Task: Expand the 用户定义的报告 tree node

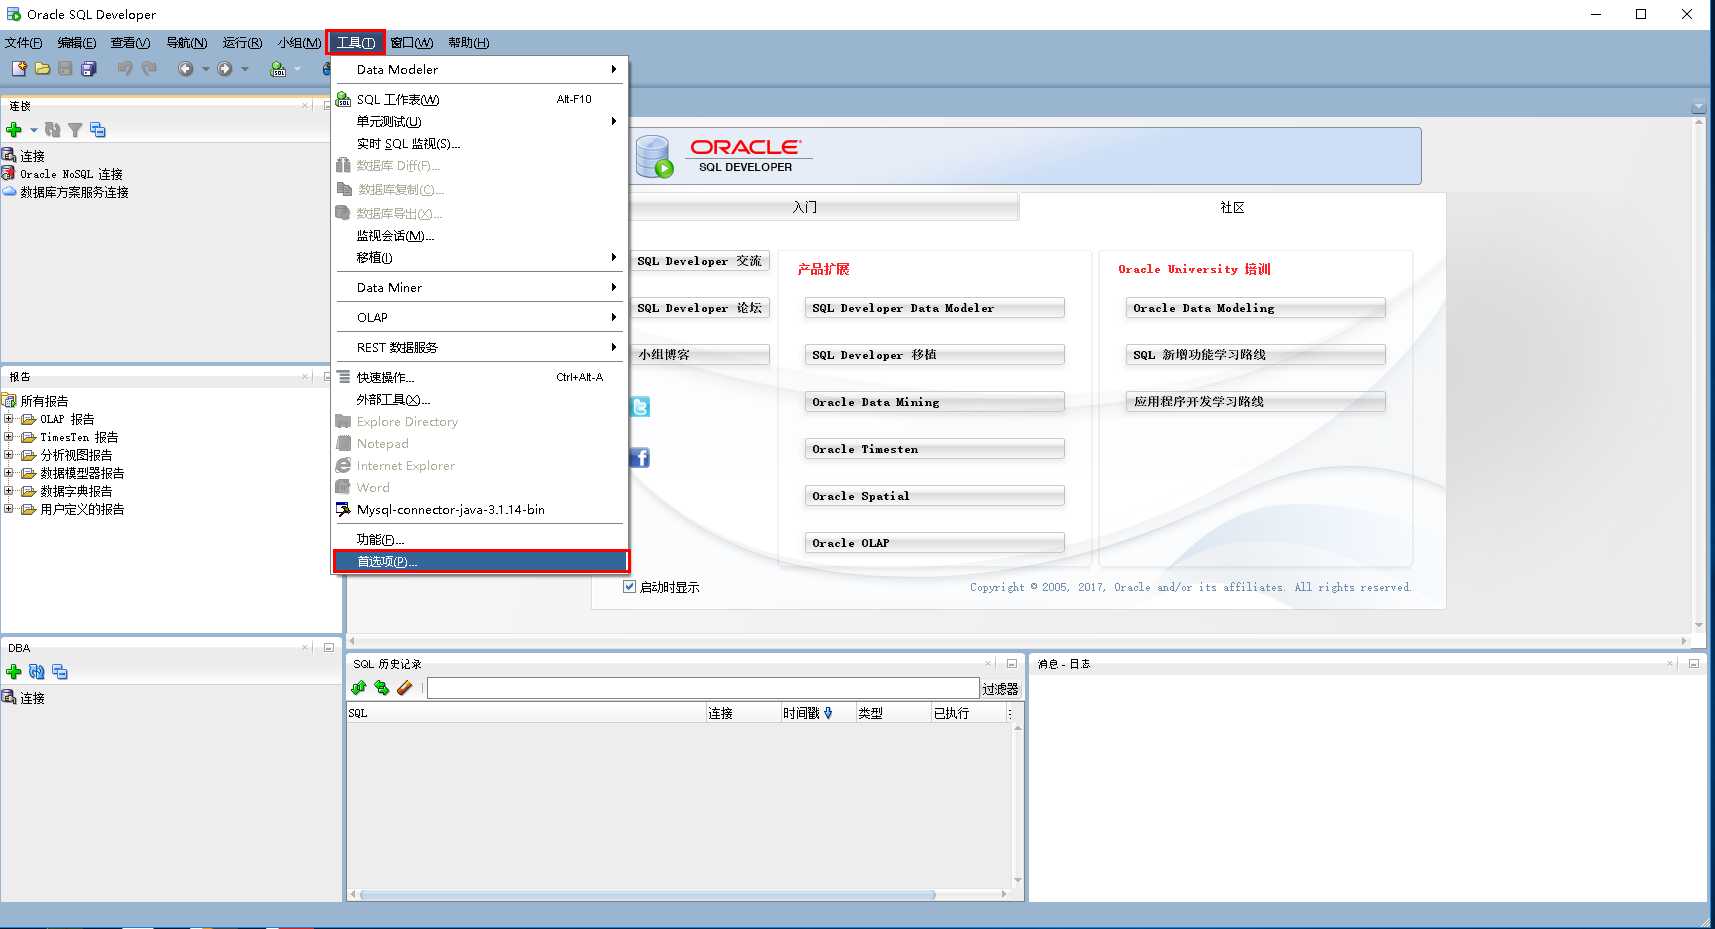Action: [9, 509]
